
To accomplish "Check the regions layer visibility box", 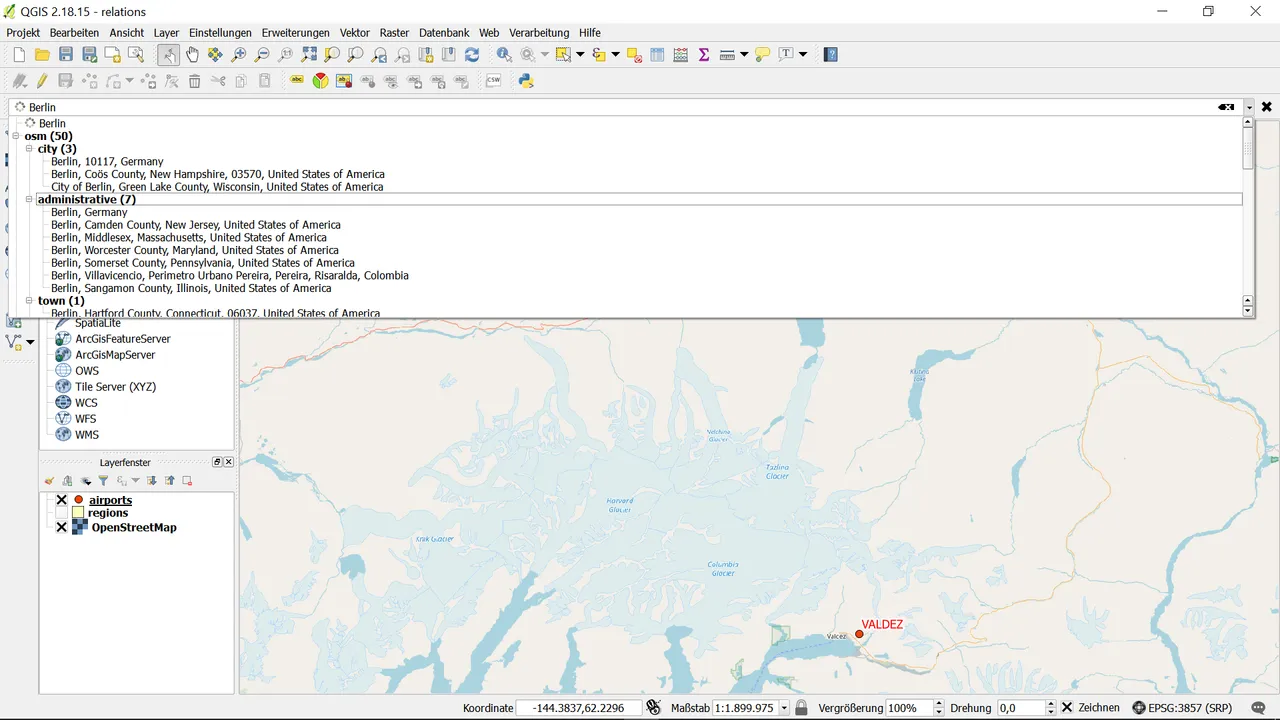I will (x=62, y=513).
